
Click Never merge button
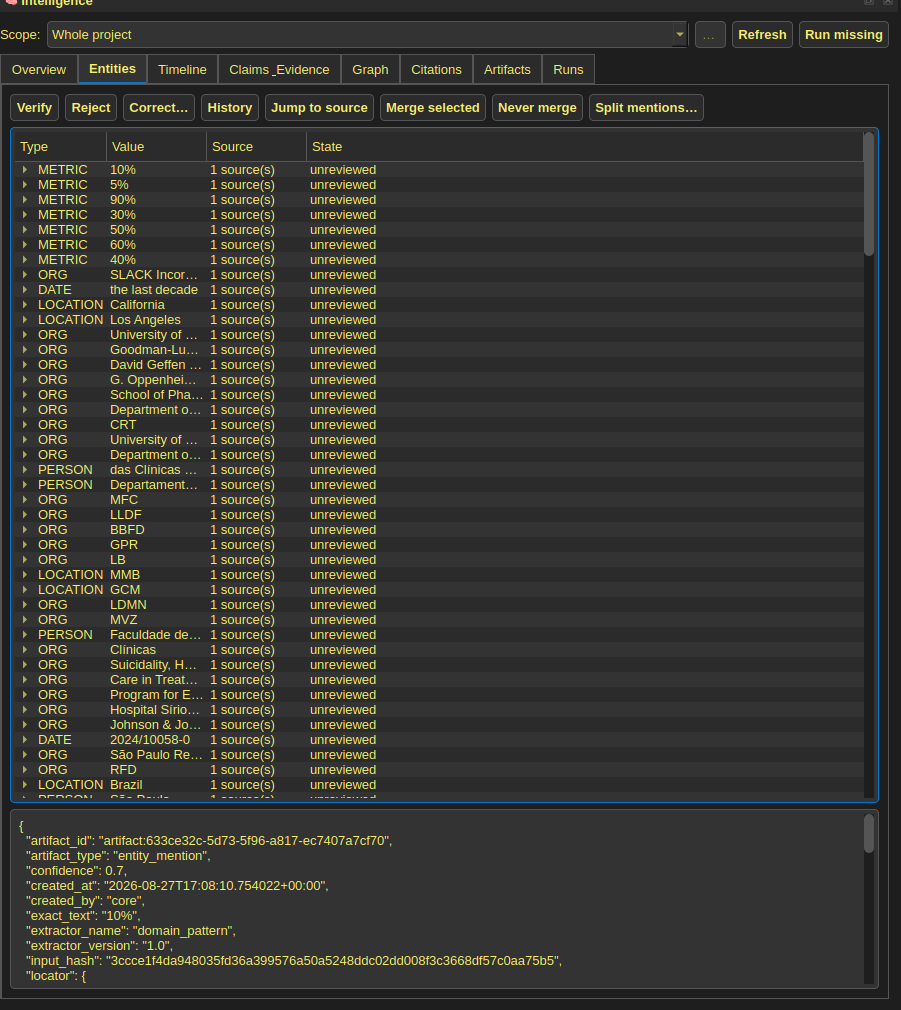(537, 108)
